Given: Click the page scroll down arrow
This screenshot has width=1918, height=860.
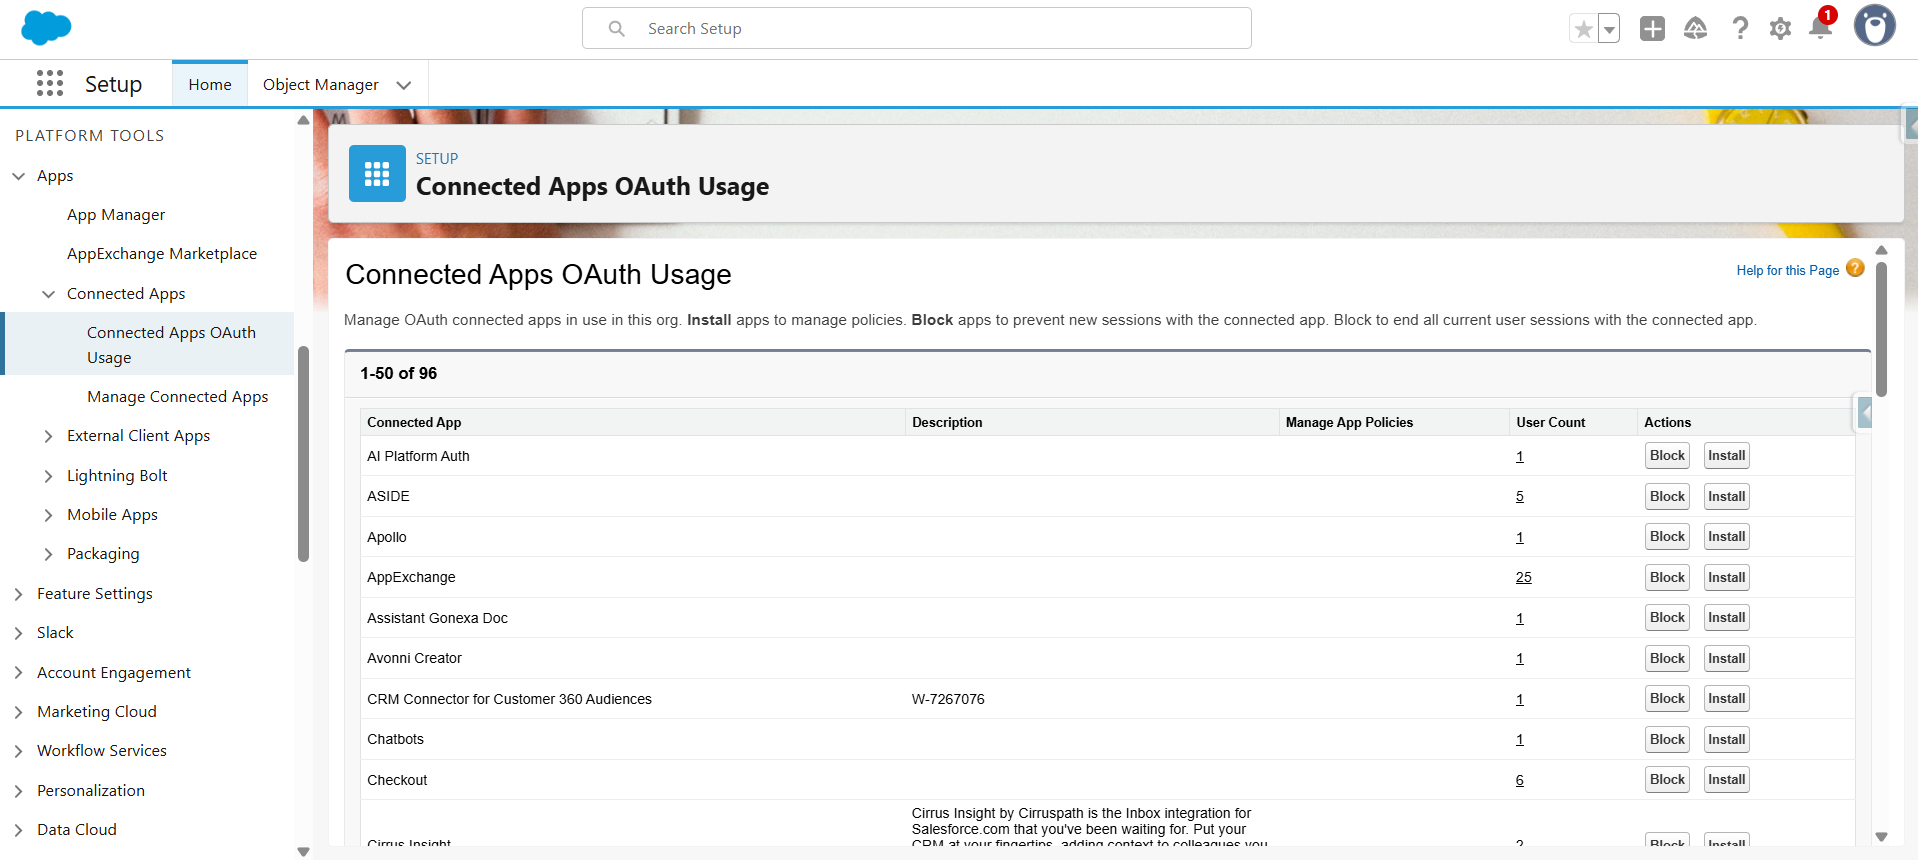Looking at the screenshot, I should (x=1881, y=837).
